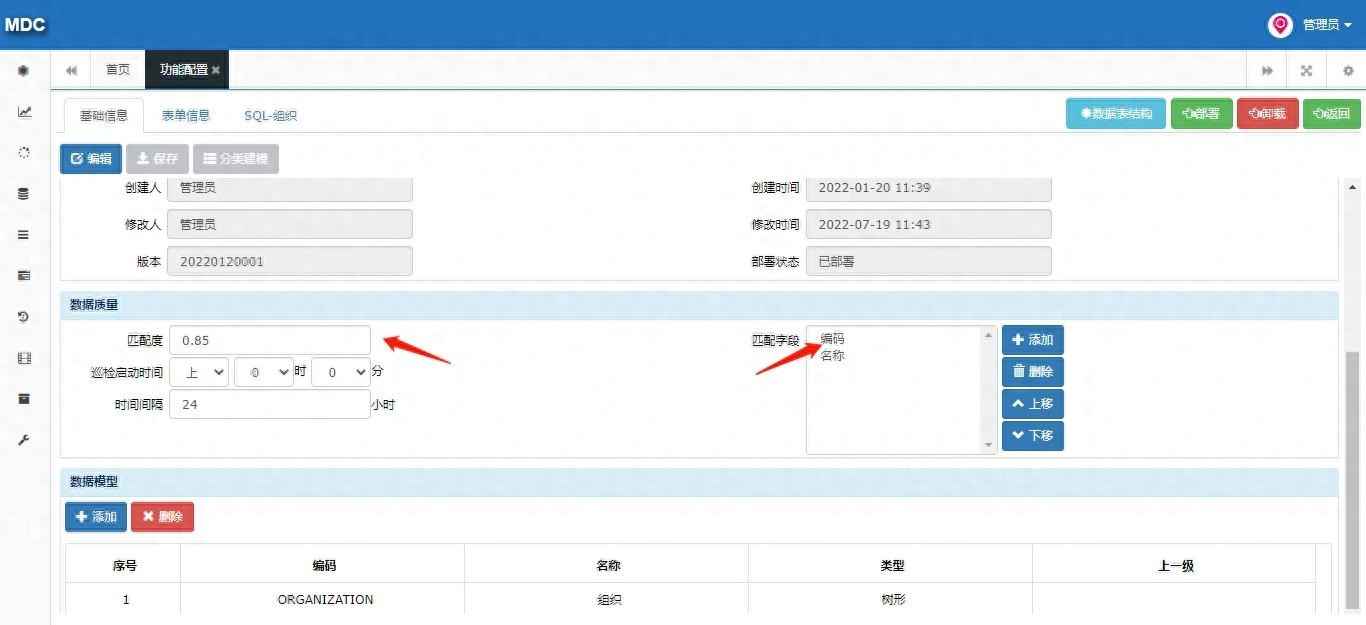Click the MDC logo

pyautogui.click(x=25, y=25)
